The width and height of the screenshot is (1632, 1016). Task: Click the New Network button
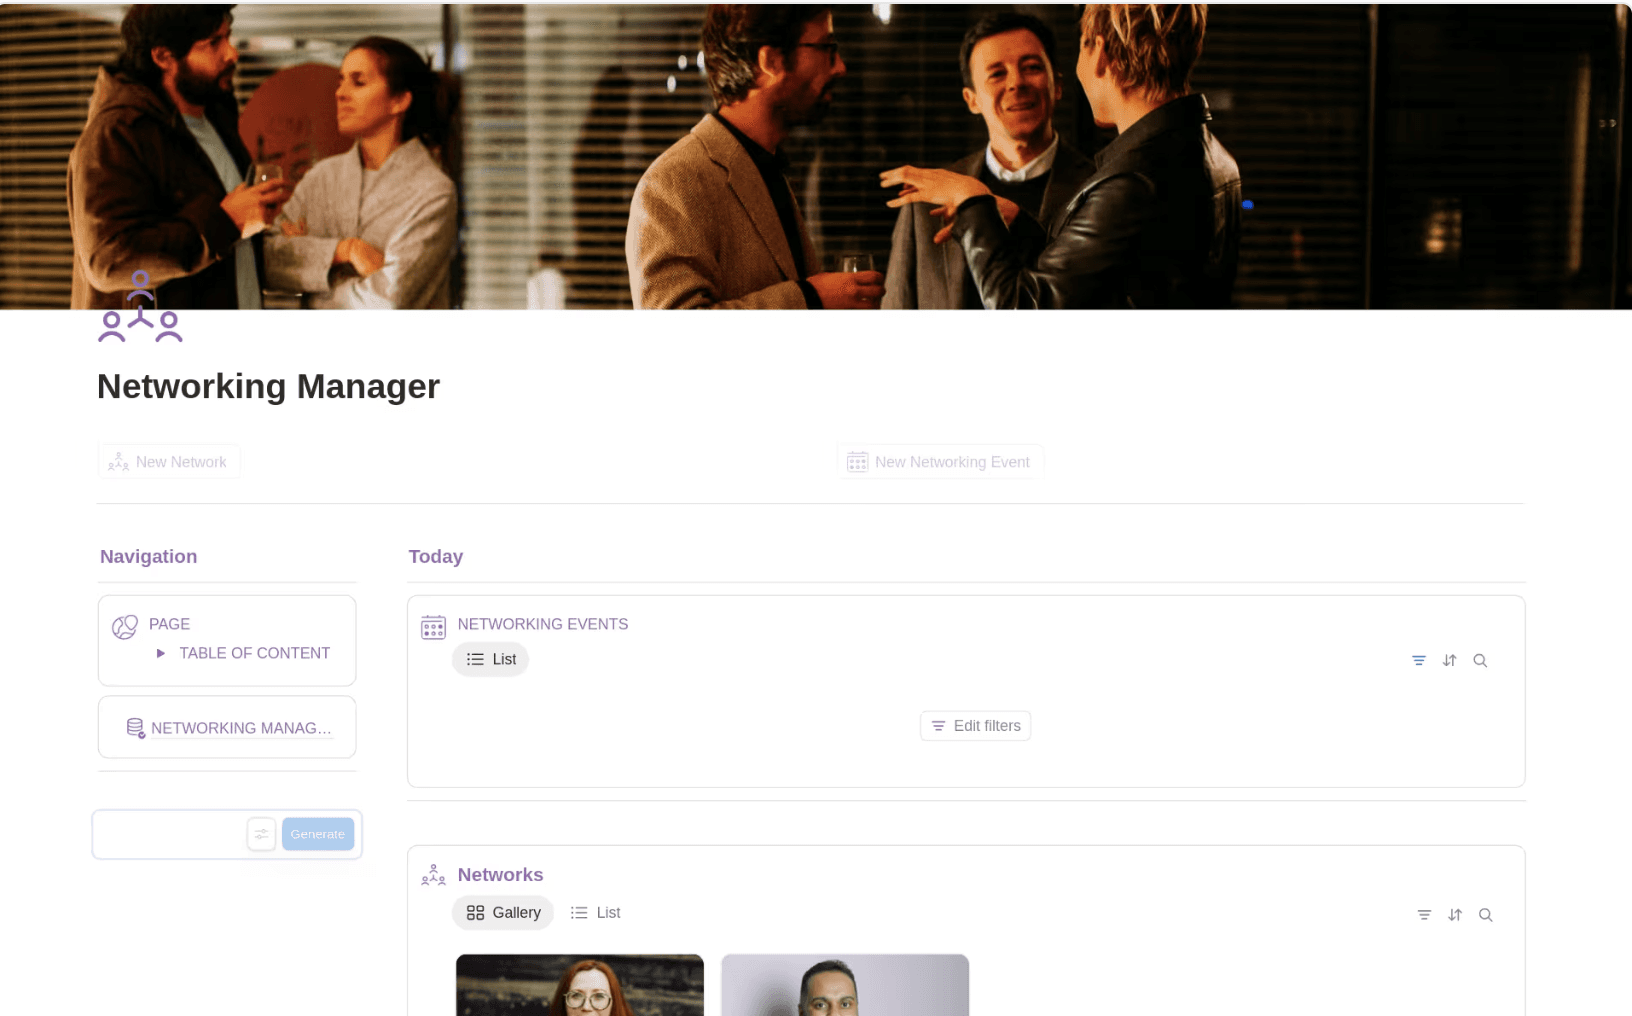coord(169,461)
